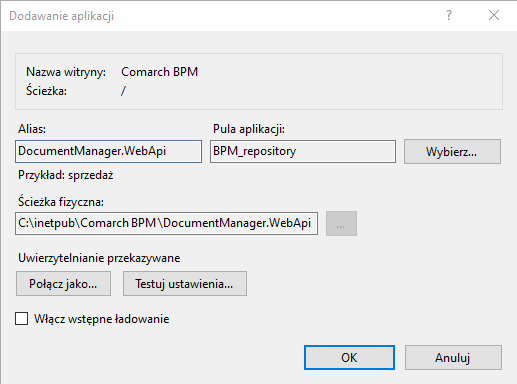Click the help question mark icon
Image resolution: width=517 pixels, height=384 pixels.
449,15
